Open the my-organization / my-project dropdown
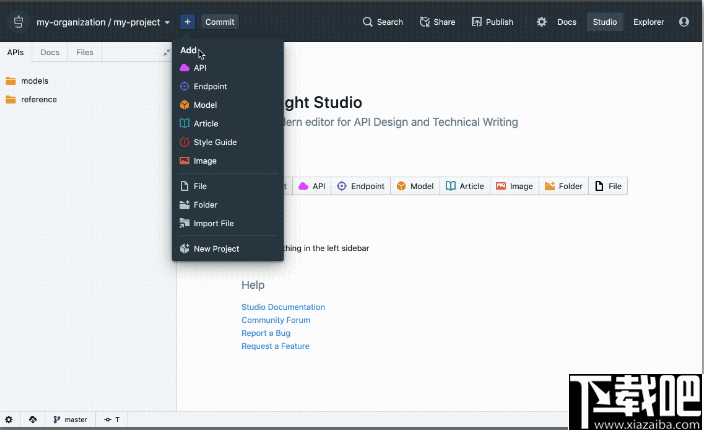 coord(103,22)
